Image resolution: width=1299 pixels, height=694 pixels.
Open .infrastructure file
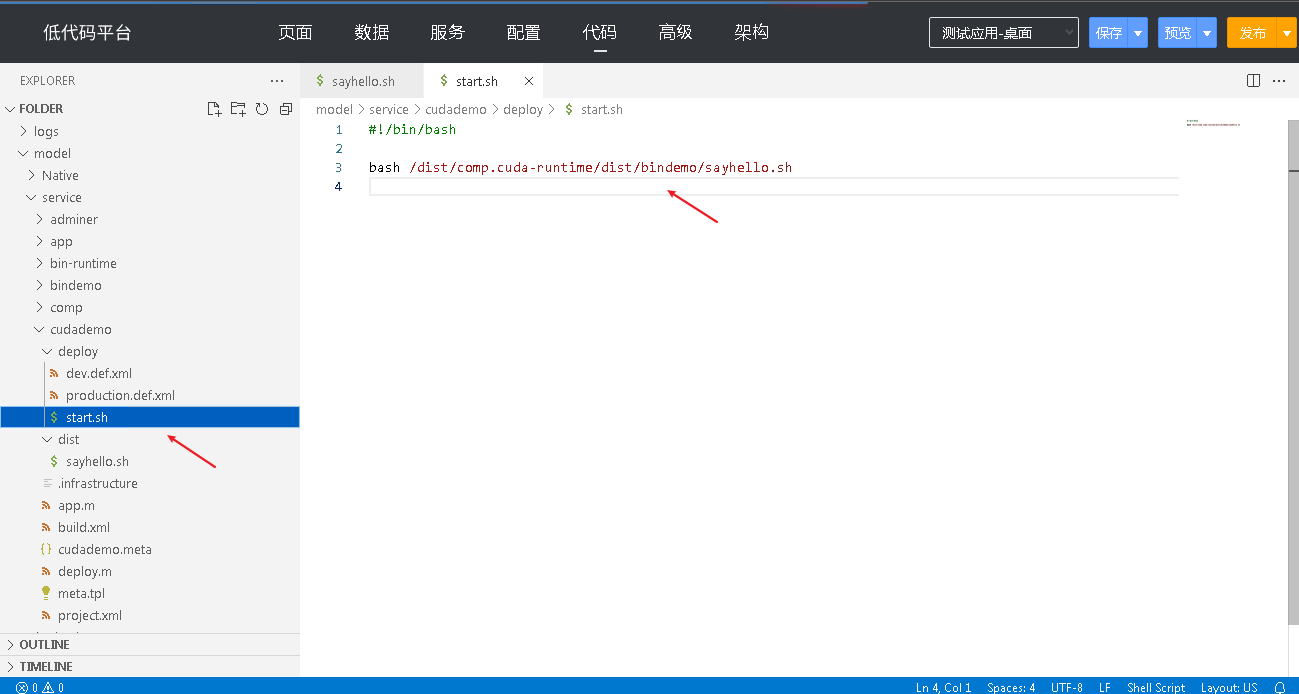click(98, 483)
